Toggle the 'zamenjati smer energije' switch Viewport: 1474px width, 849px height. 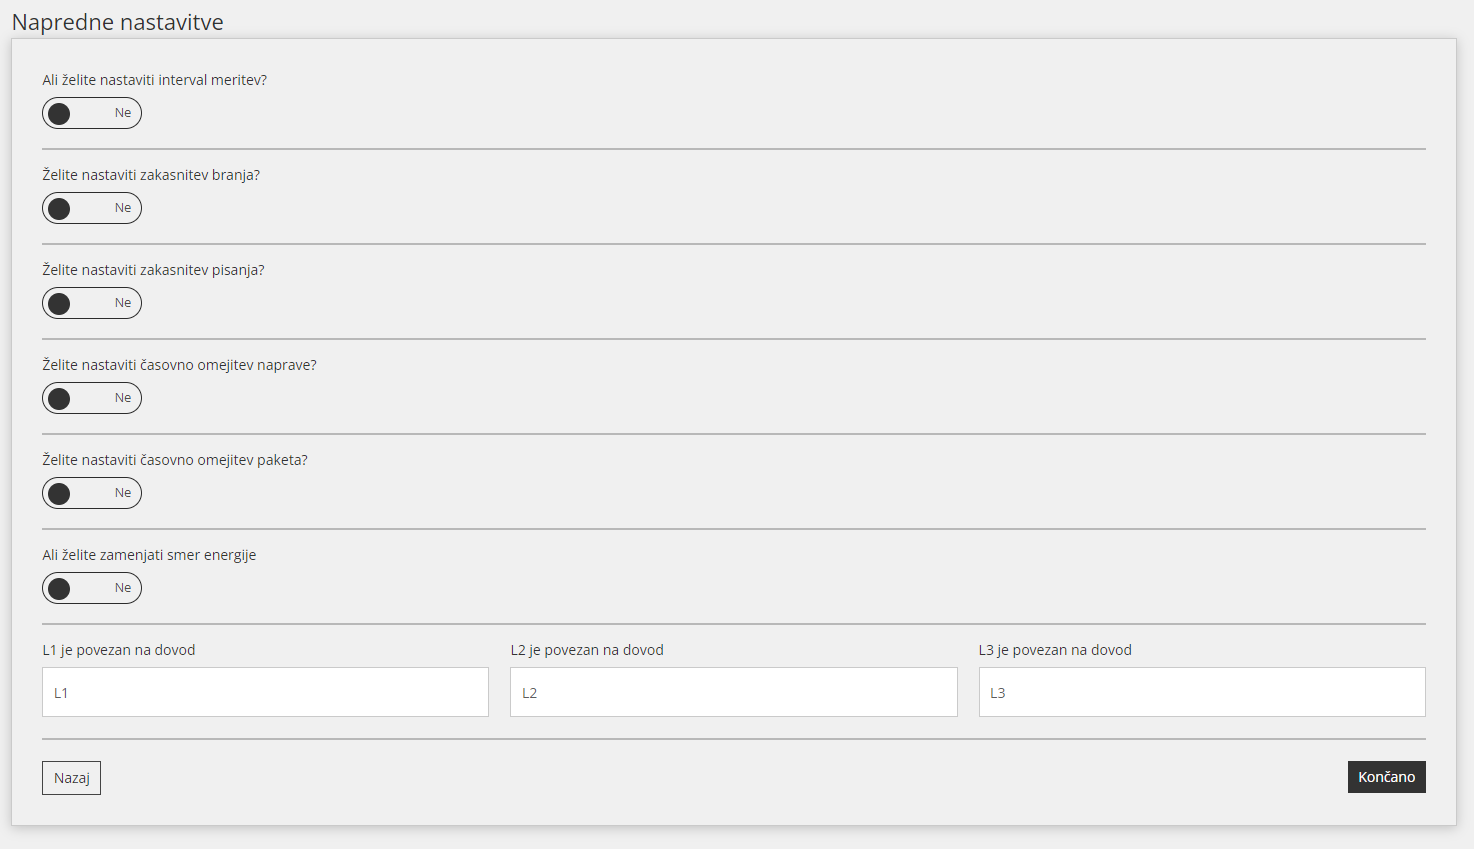pos(92,588)
